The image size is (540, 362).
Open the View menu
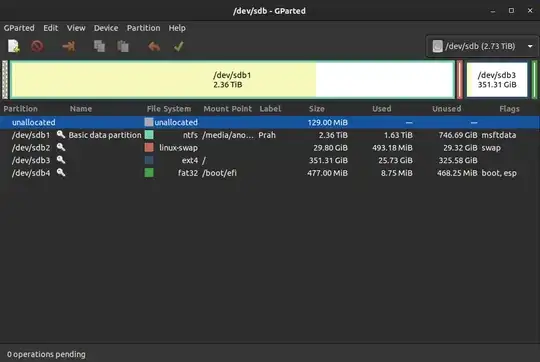point(76,28)
